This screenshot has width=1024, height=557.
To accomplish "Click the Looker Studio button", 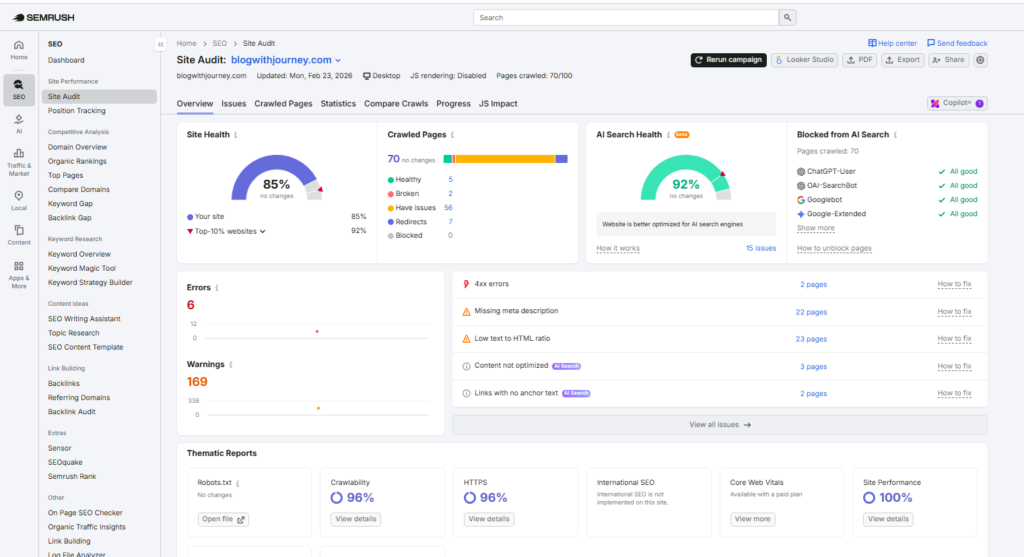I will (x=804, y=60).
